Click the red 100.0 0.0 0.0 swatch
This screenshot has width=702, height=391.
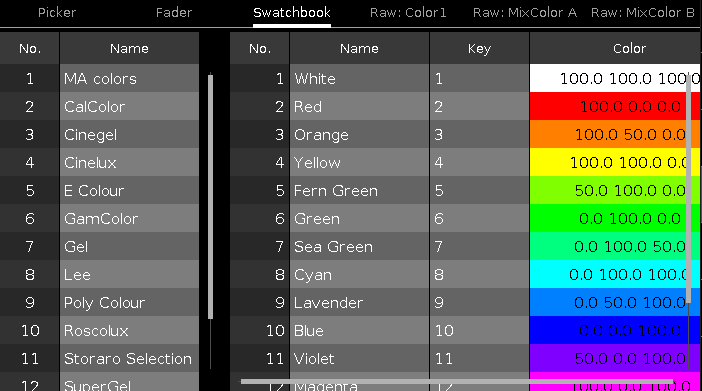point(615,107)
